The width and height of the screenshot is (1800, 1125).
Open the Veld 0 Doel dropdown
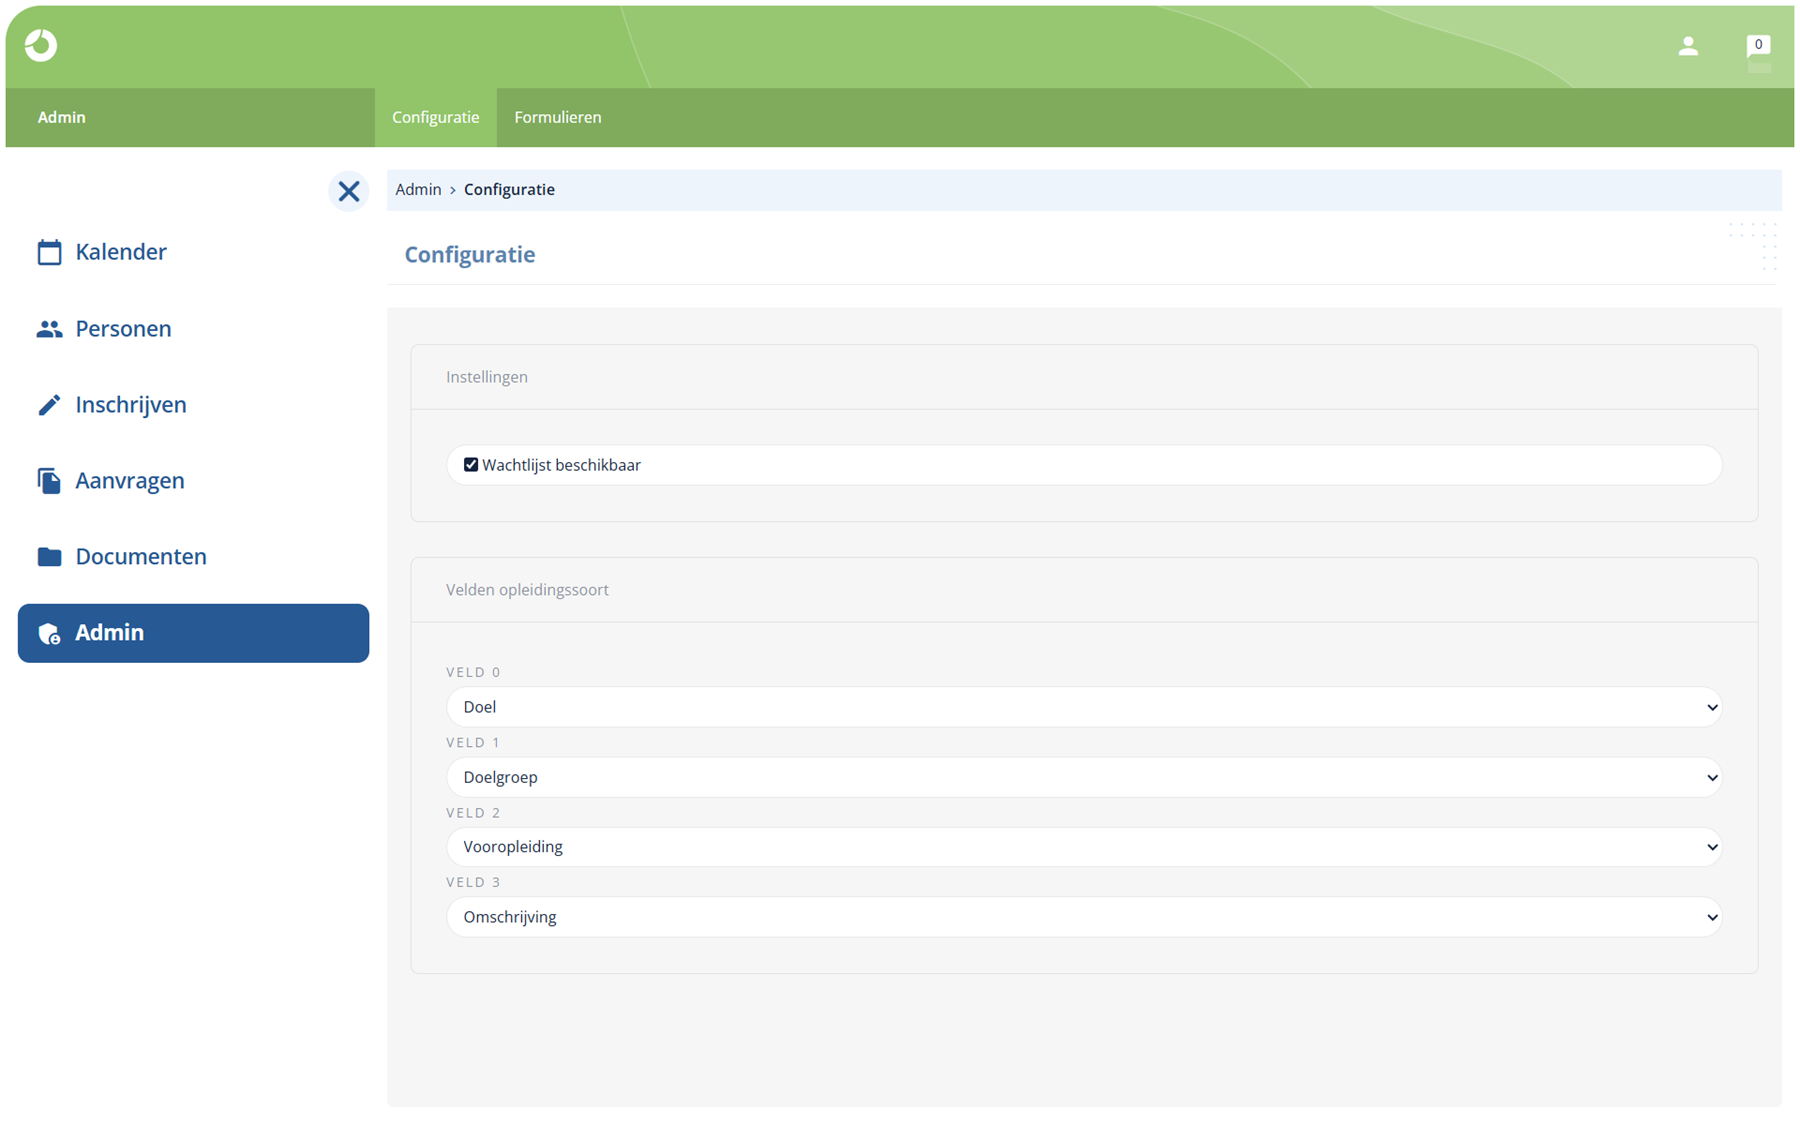click(x=1084, y=707)
